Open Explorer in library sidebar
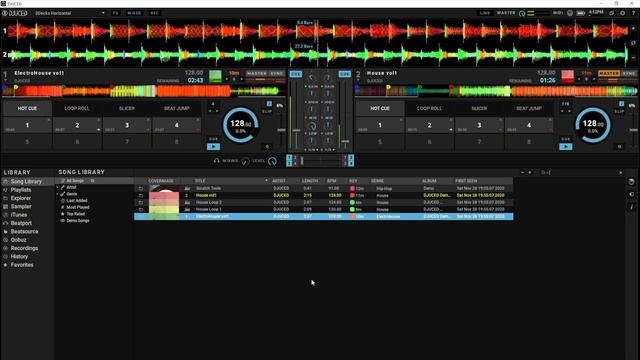This screenshot has width=640, height=360. click(x=21, y=198)
